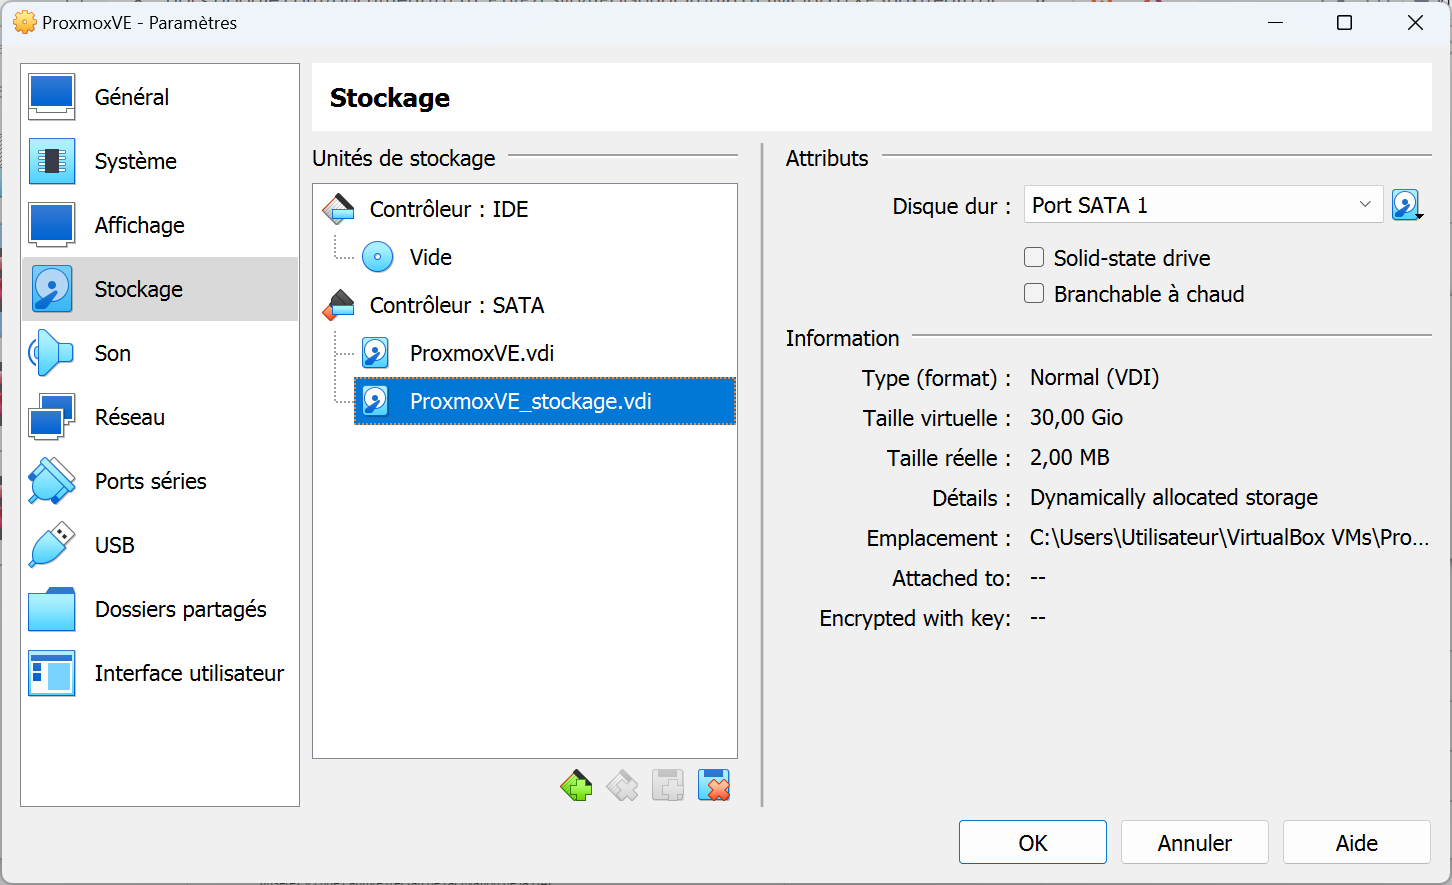Image resolution: width=1452 pixels, height=885 pixels.
Task: Click the Système chip icon
Action: tap(52, 161)
